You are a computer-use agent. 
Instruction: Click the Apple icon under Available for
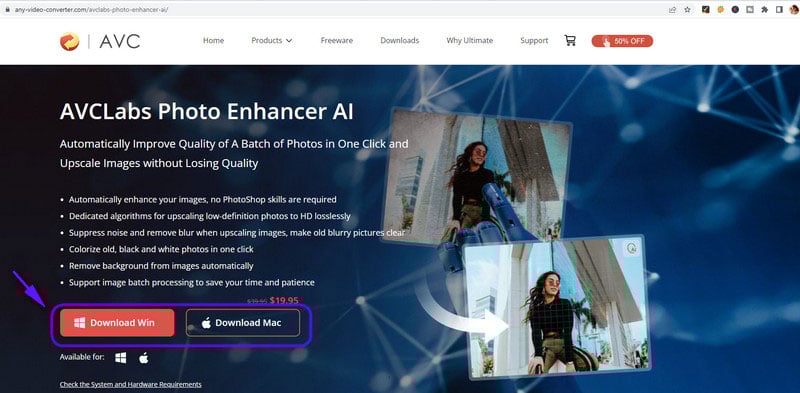[144, 358]
